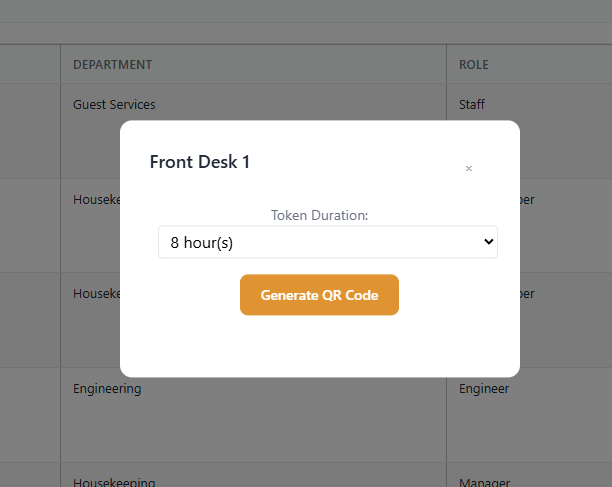Select the Guest Services department cell
The width and height of the screenshot is (612, 487).
(x=114, y=104)
